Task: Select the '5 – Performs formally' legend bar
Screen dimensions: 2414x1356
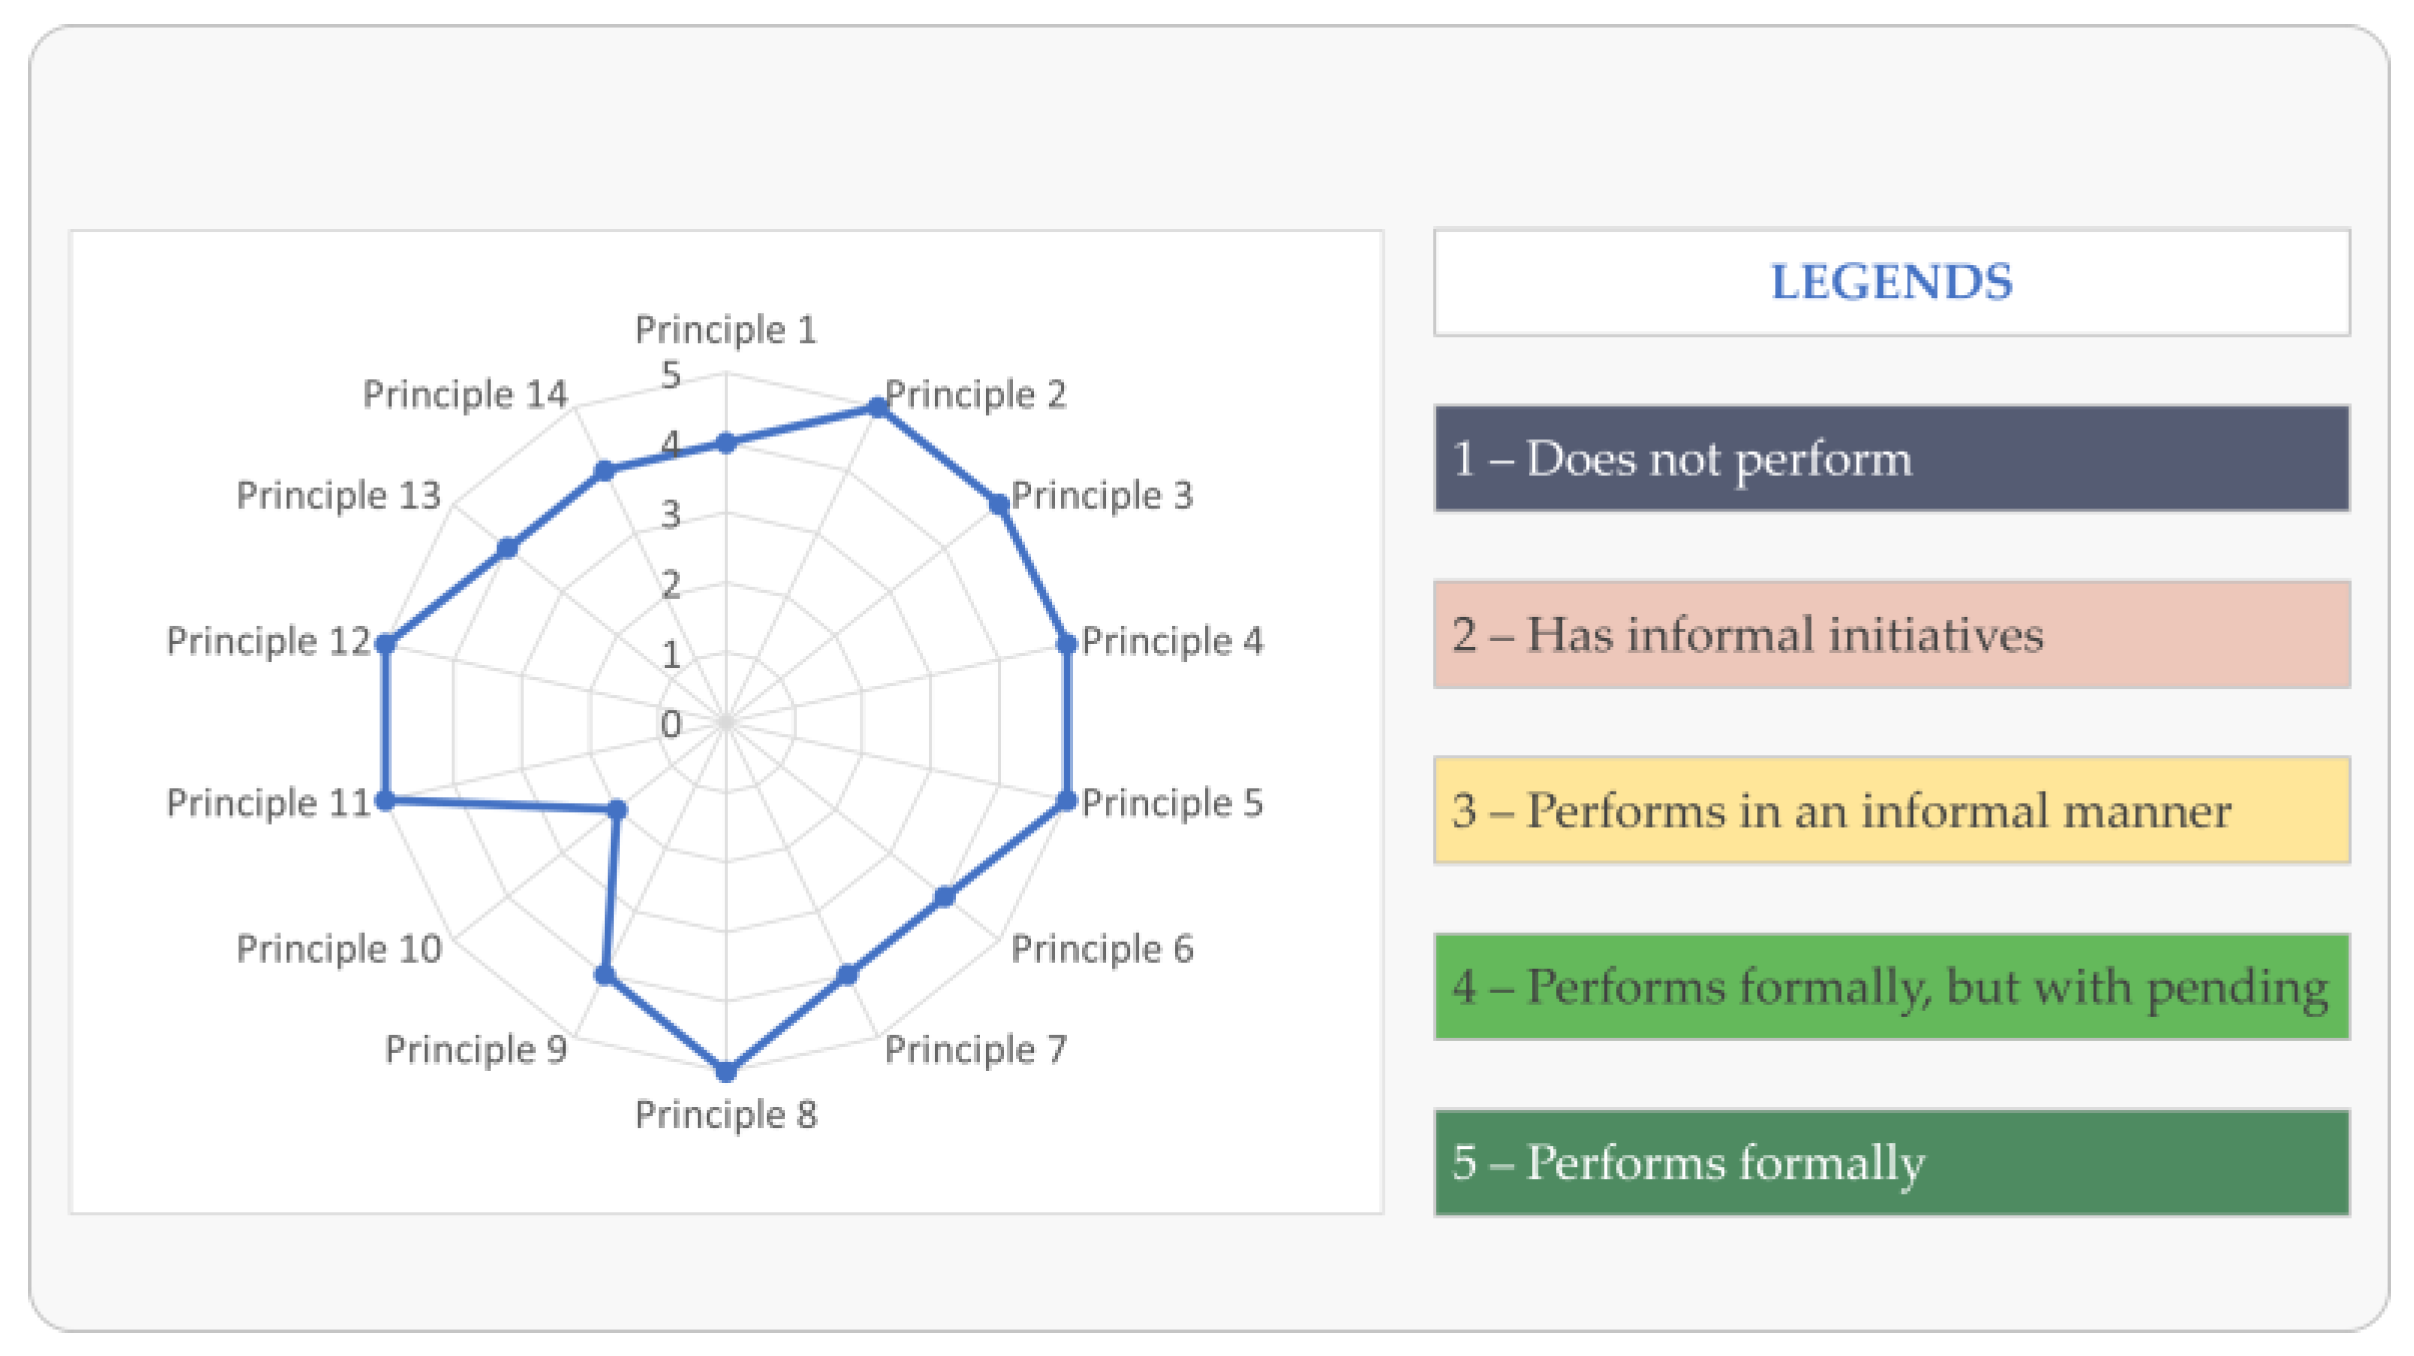Action: tap(1890, 1162)
